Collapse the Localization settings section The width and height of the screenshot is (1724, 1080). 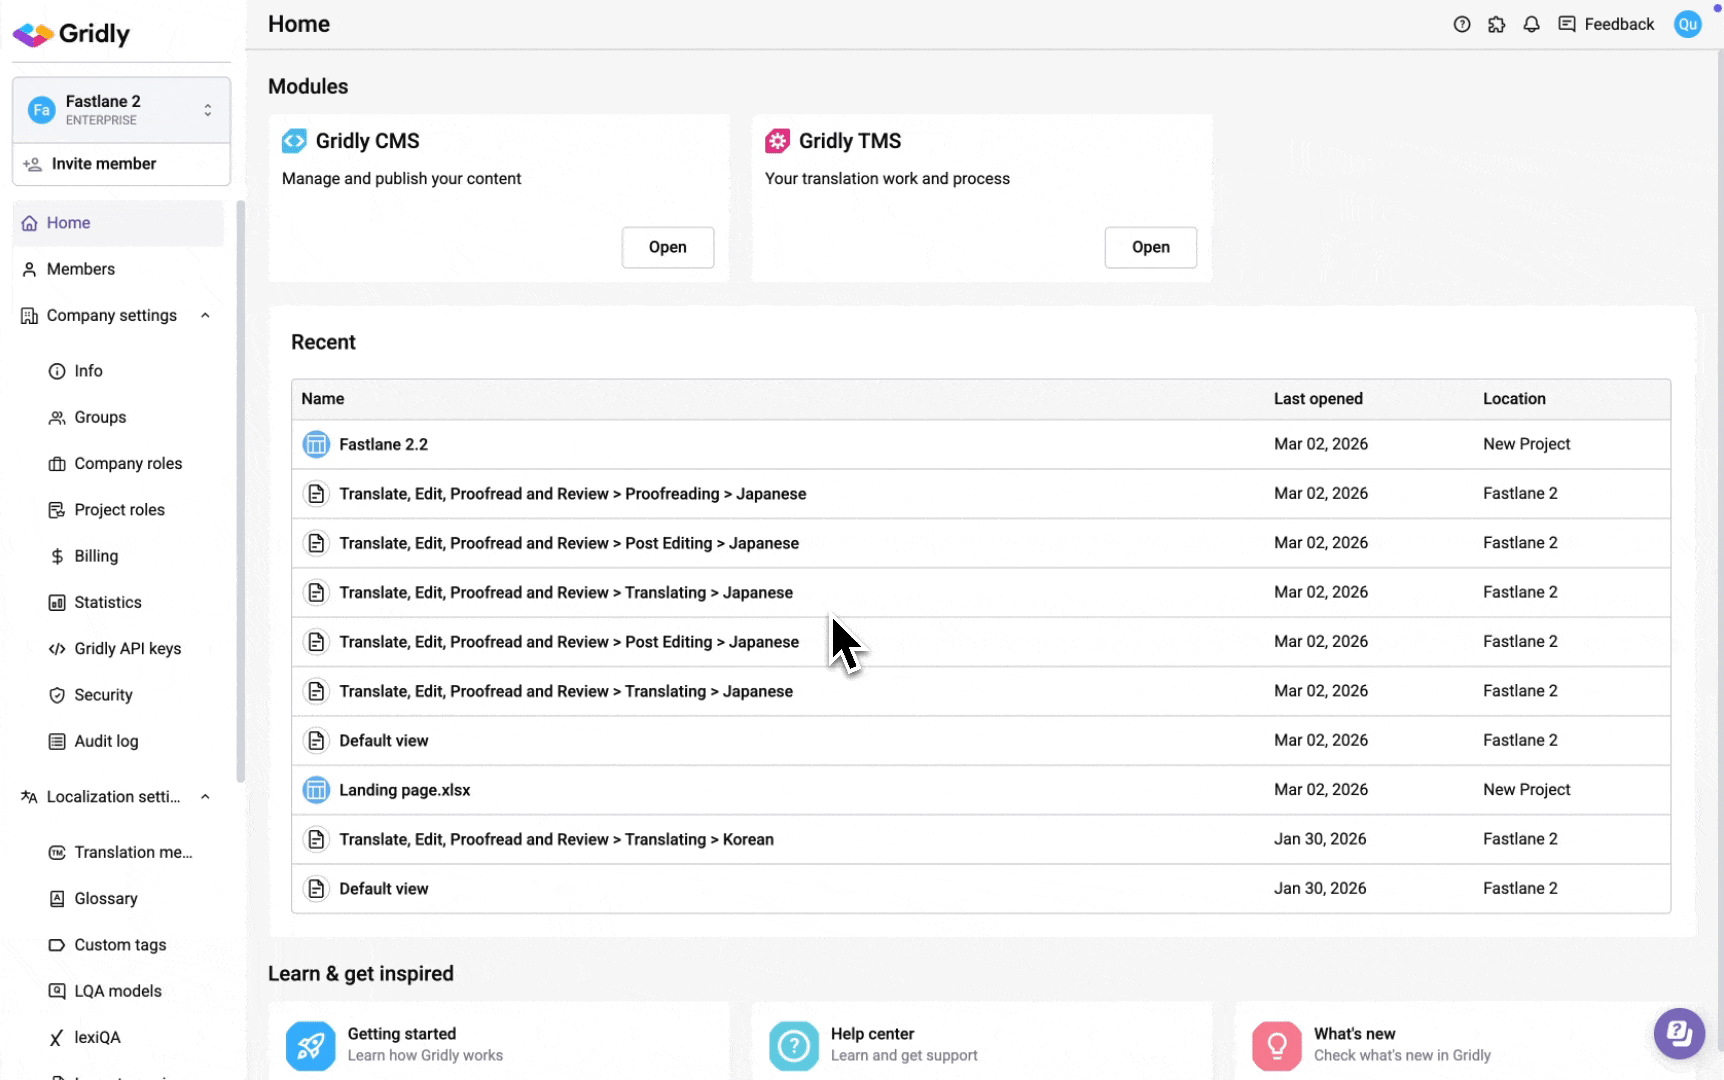pyautogui.click(x=205, y=797)
